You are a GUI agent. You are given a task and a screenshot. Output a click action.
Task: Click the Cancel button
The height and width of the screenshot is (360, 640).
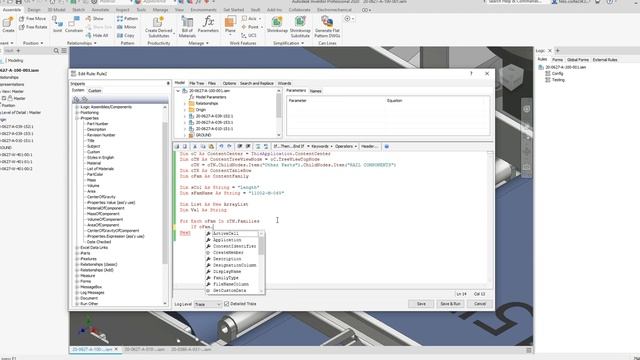pos(480,304)
